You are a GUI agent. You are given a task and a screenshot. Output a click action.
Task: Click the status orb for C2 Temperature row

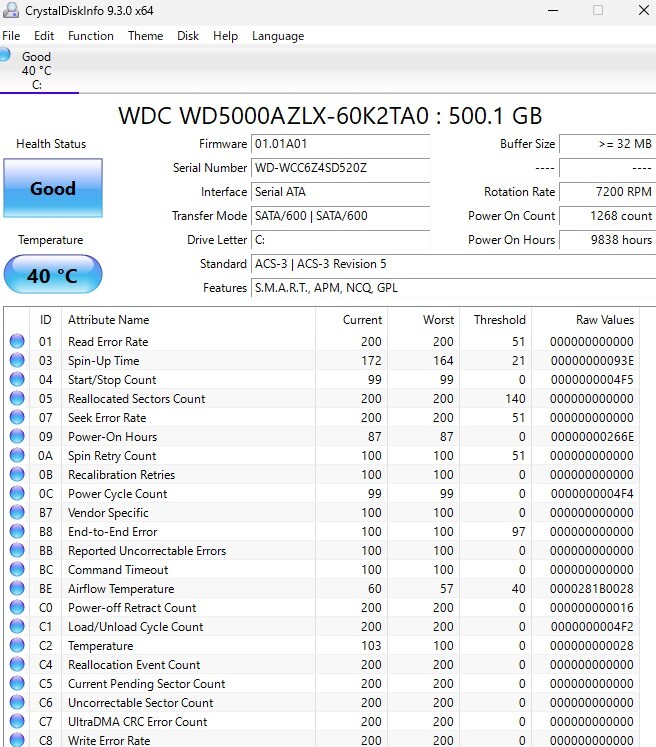pos(17,646)
